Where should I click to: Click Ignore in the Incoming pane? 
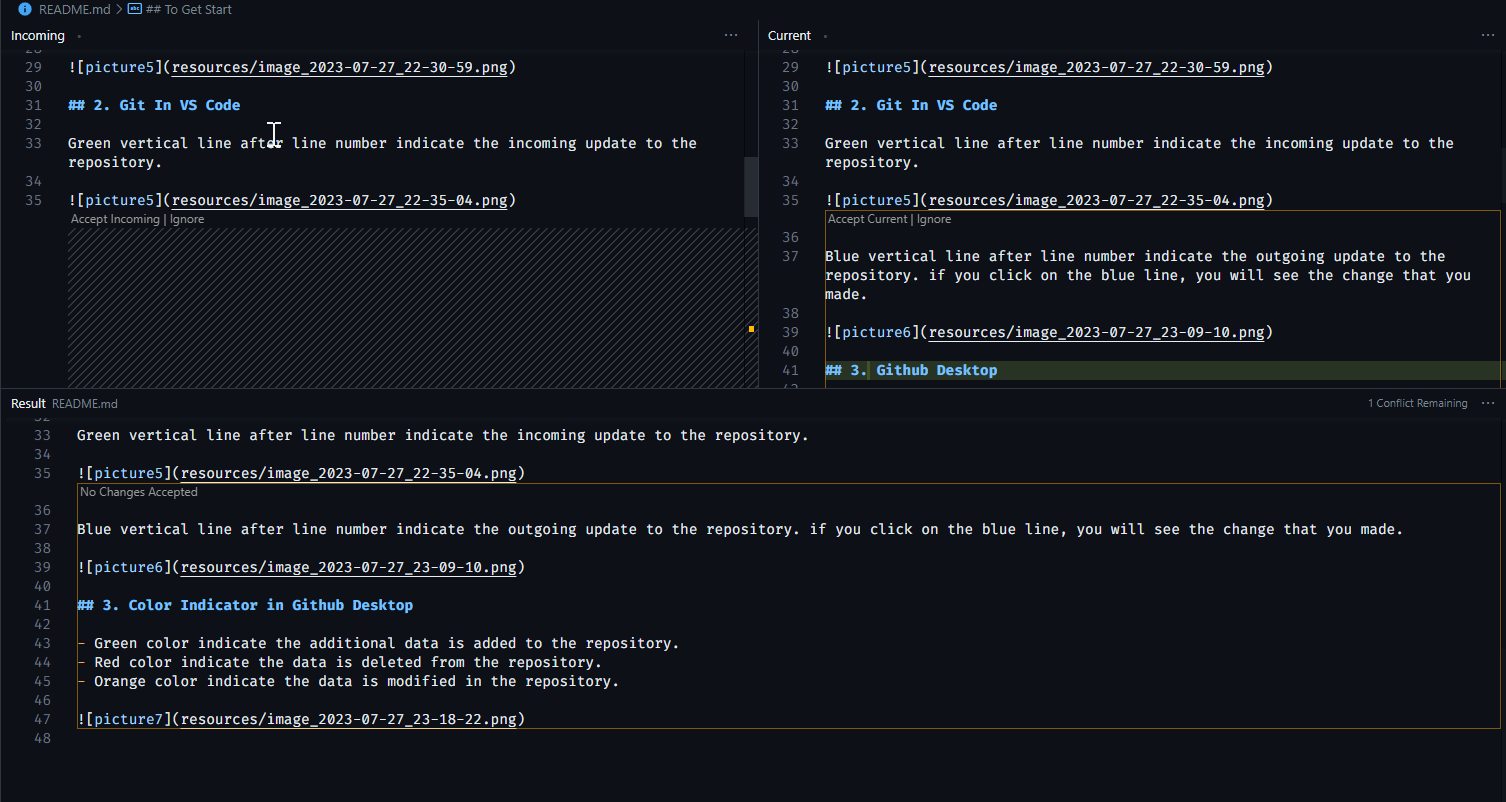coord(186,219)
